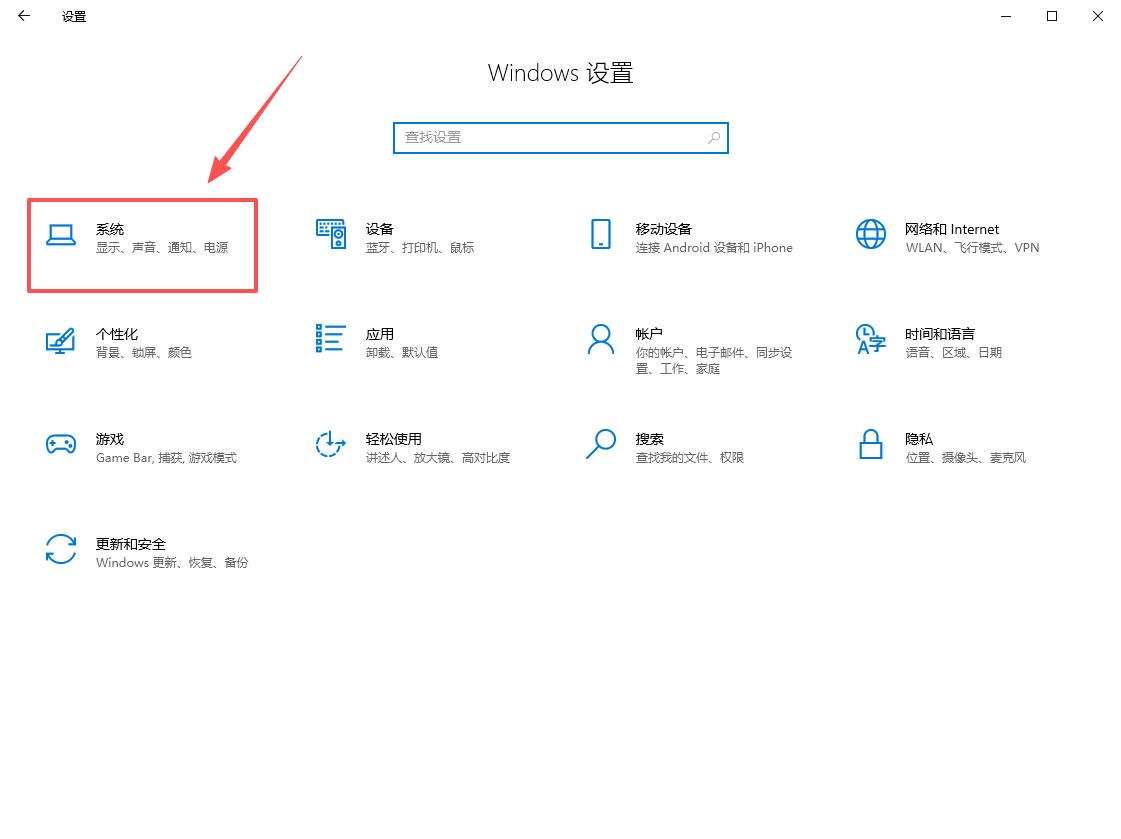Minimize the Settings window
The height and width of the screenshot is (839, 1121).
pyautogui.click(x=1006, y=16)
